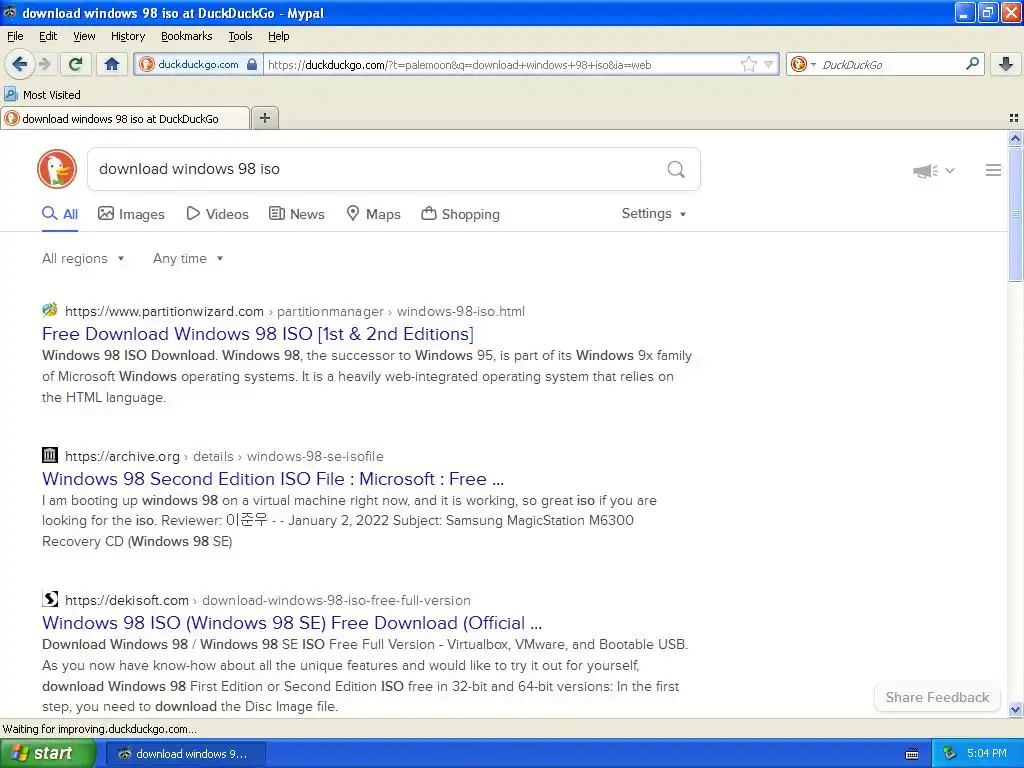
Task: Switch to Images results
Action: pos(131,214)
